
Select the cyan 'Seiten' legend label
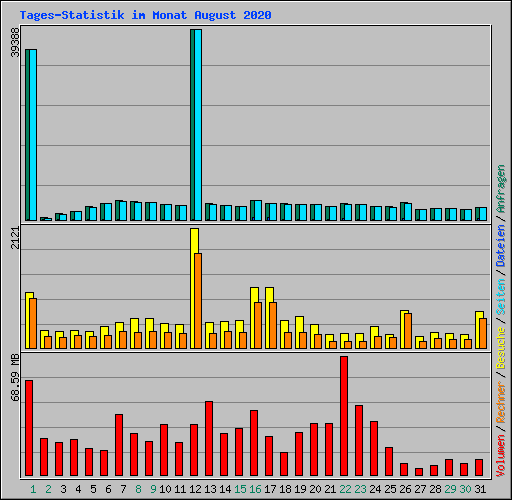(x=501, y=297)
